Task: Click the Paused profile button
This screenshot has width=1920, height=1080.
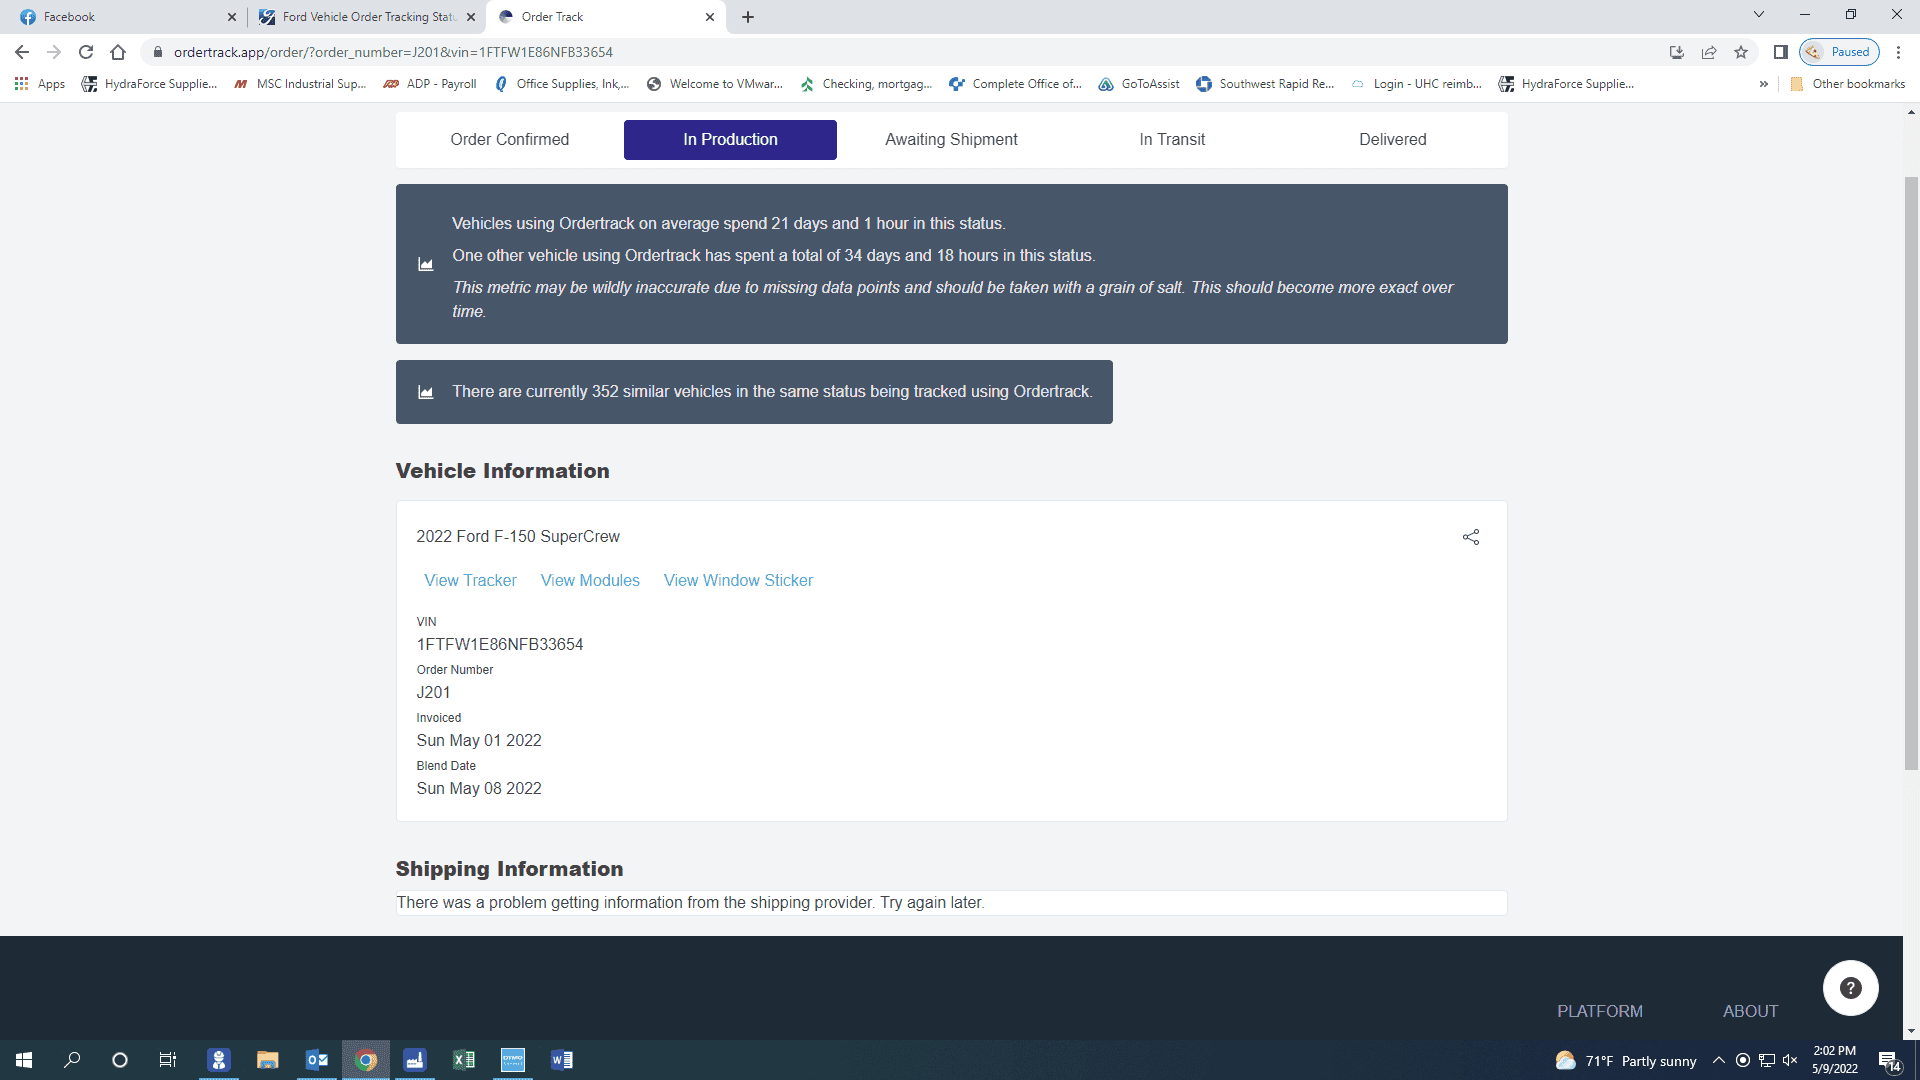Action: click(x=1840, y=52)
